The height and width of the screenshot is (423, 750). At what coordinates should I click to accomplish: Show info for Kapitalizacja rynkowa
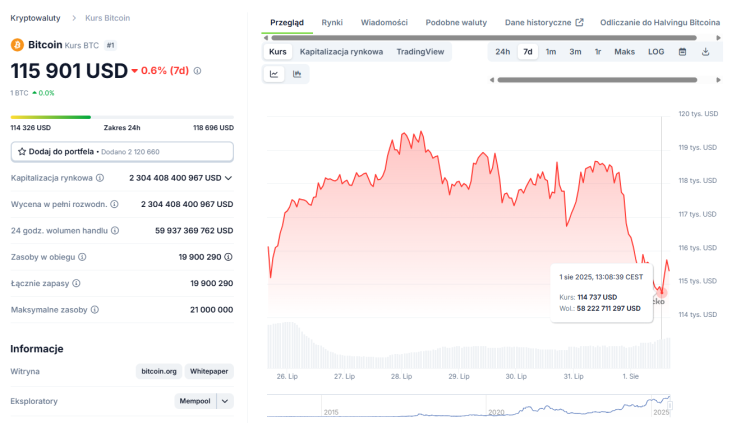point(100,178)
